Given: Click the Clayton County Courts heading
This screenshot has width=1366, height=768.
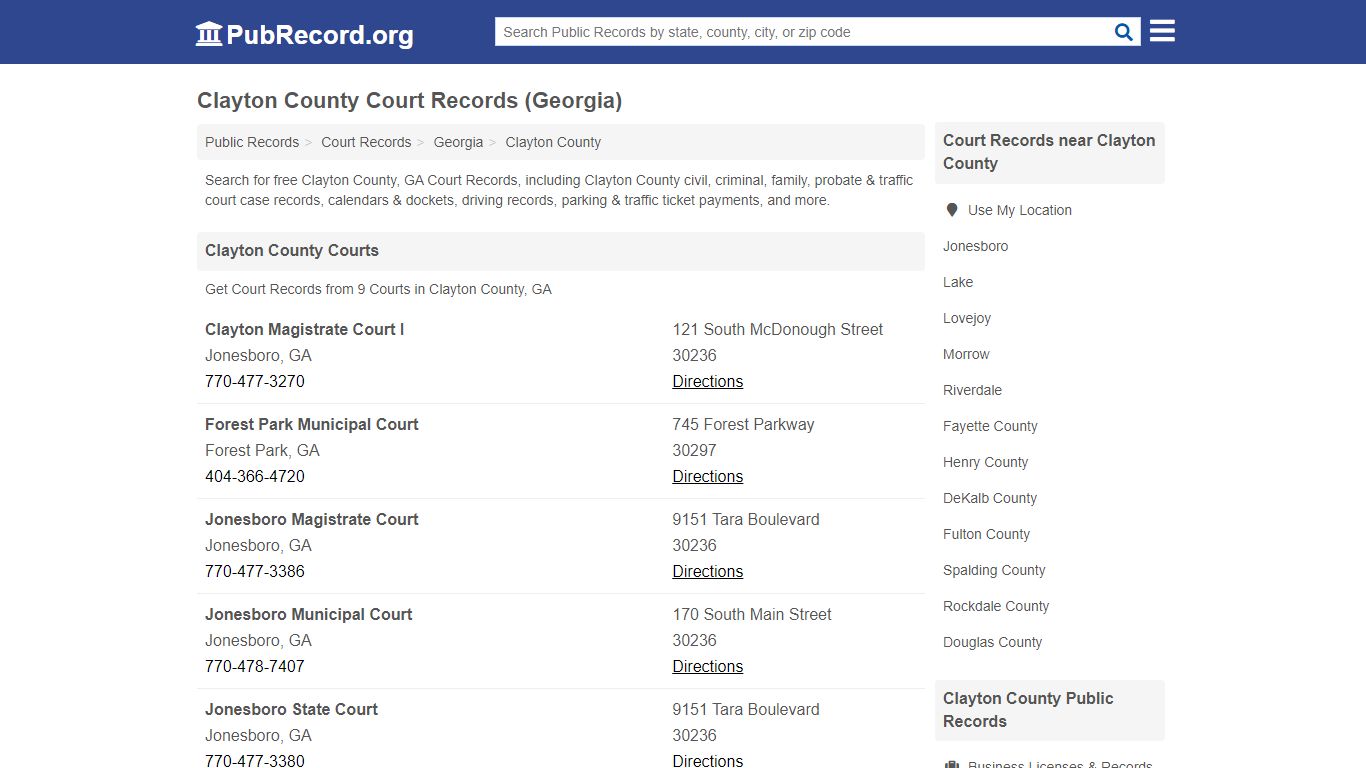Looking at the screenshot, I should [x=292, y=250].
